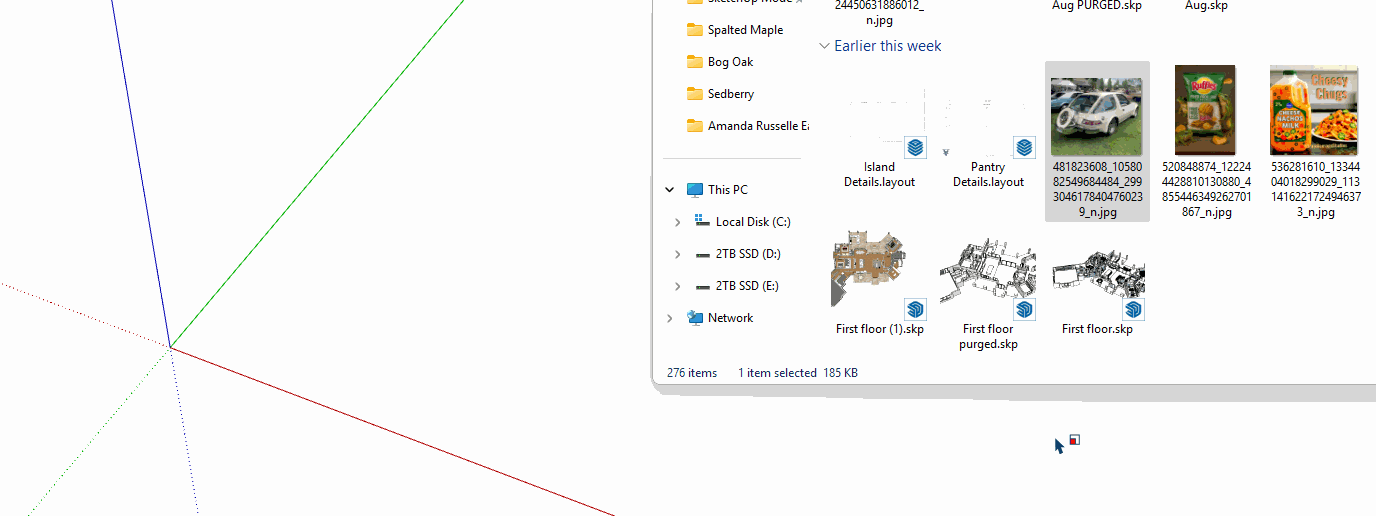The image size is (1376, 516).
Task: Select the First floor.skp file
Action: [1097, 286]
